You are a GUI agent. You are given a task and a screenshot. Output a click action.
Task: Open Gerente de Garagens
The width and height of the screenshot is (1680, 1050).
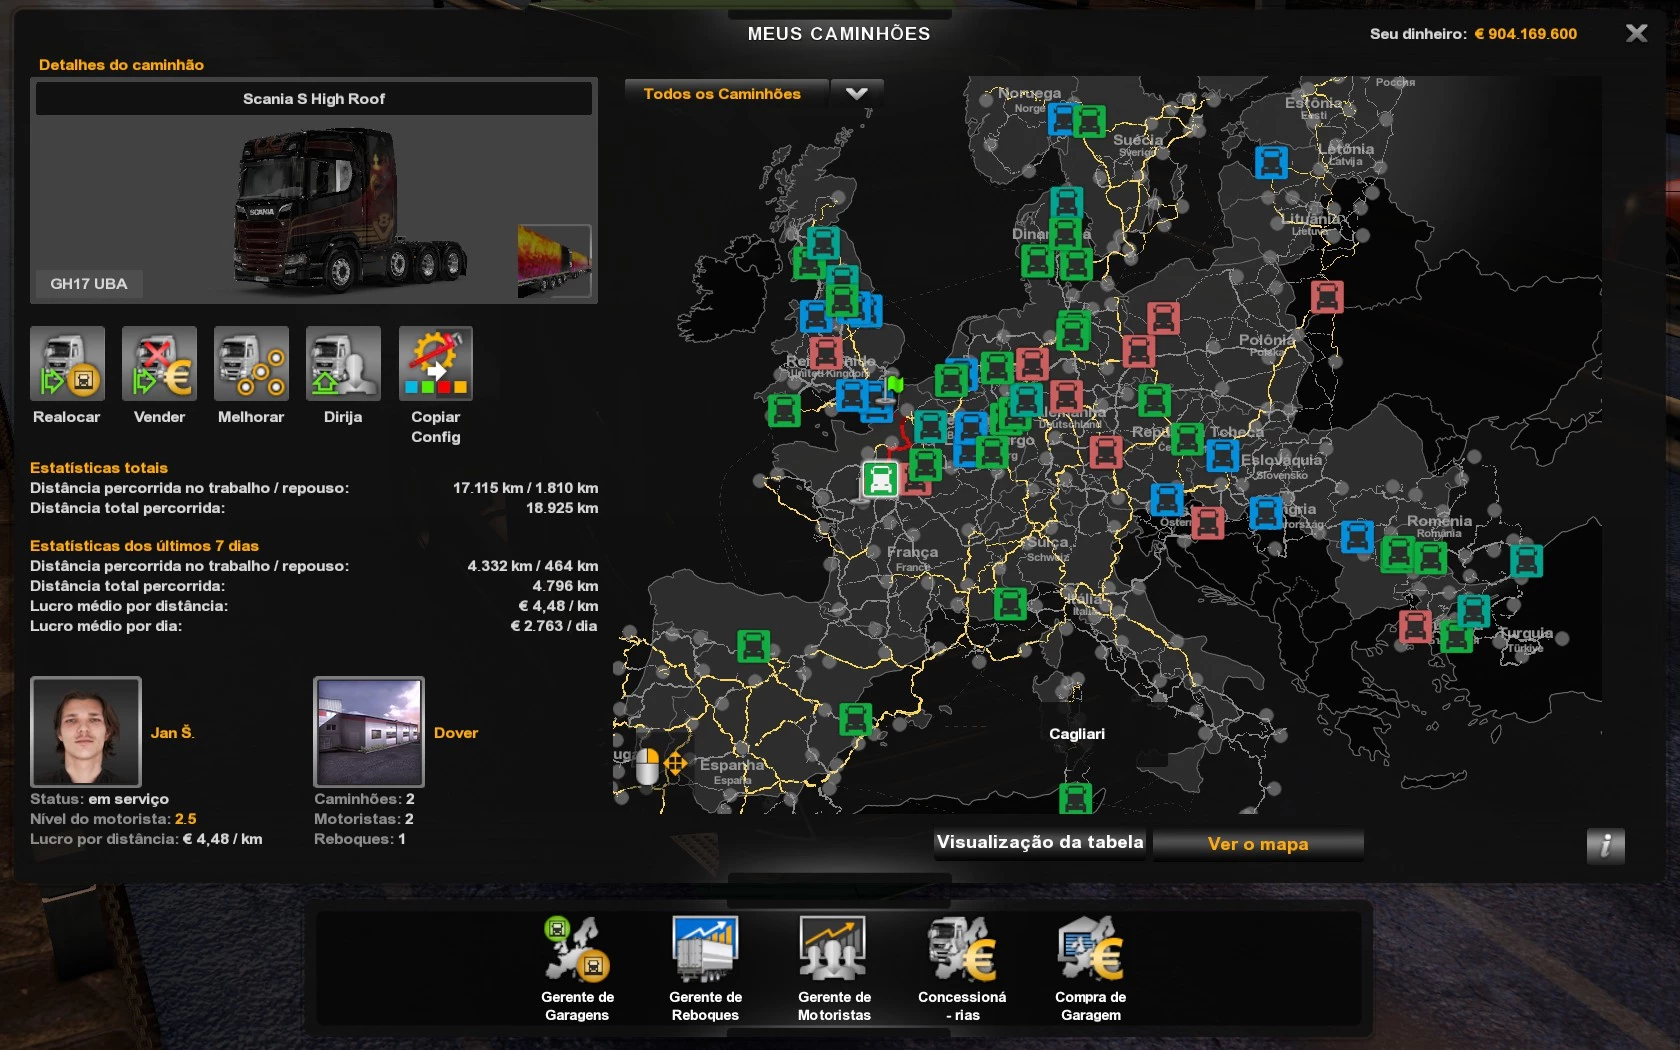point(577,950)
